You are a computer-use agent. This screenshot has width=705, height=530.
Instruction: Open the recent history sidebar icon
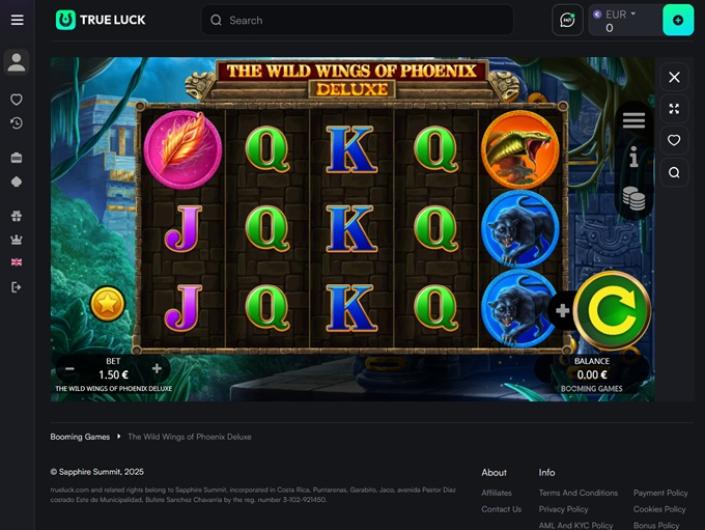(x=17, y=123)
